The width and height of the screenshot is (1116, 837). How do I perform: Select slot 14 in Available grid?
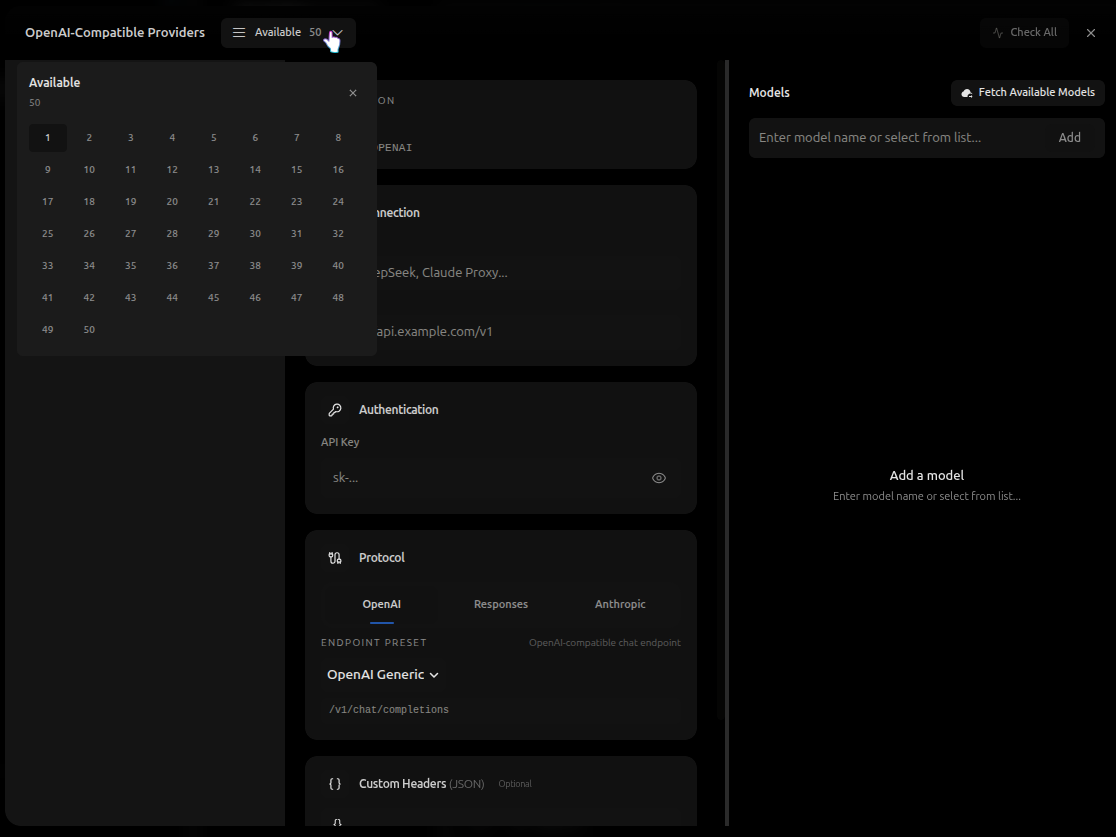(x=255, y=170)
